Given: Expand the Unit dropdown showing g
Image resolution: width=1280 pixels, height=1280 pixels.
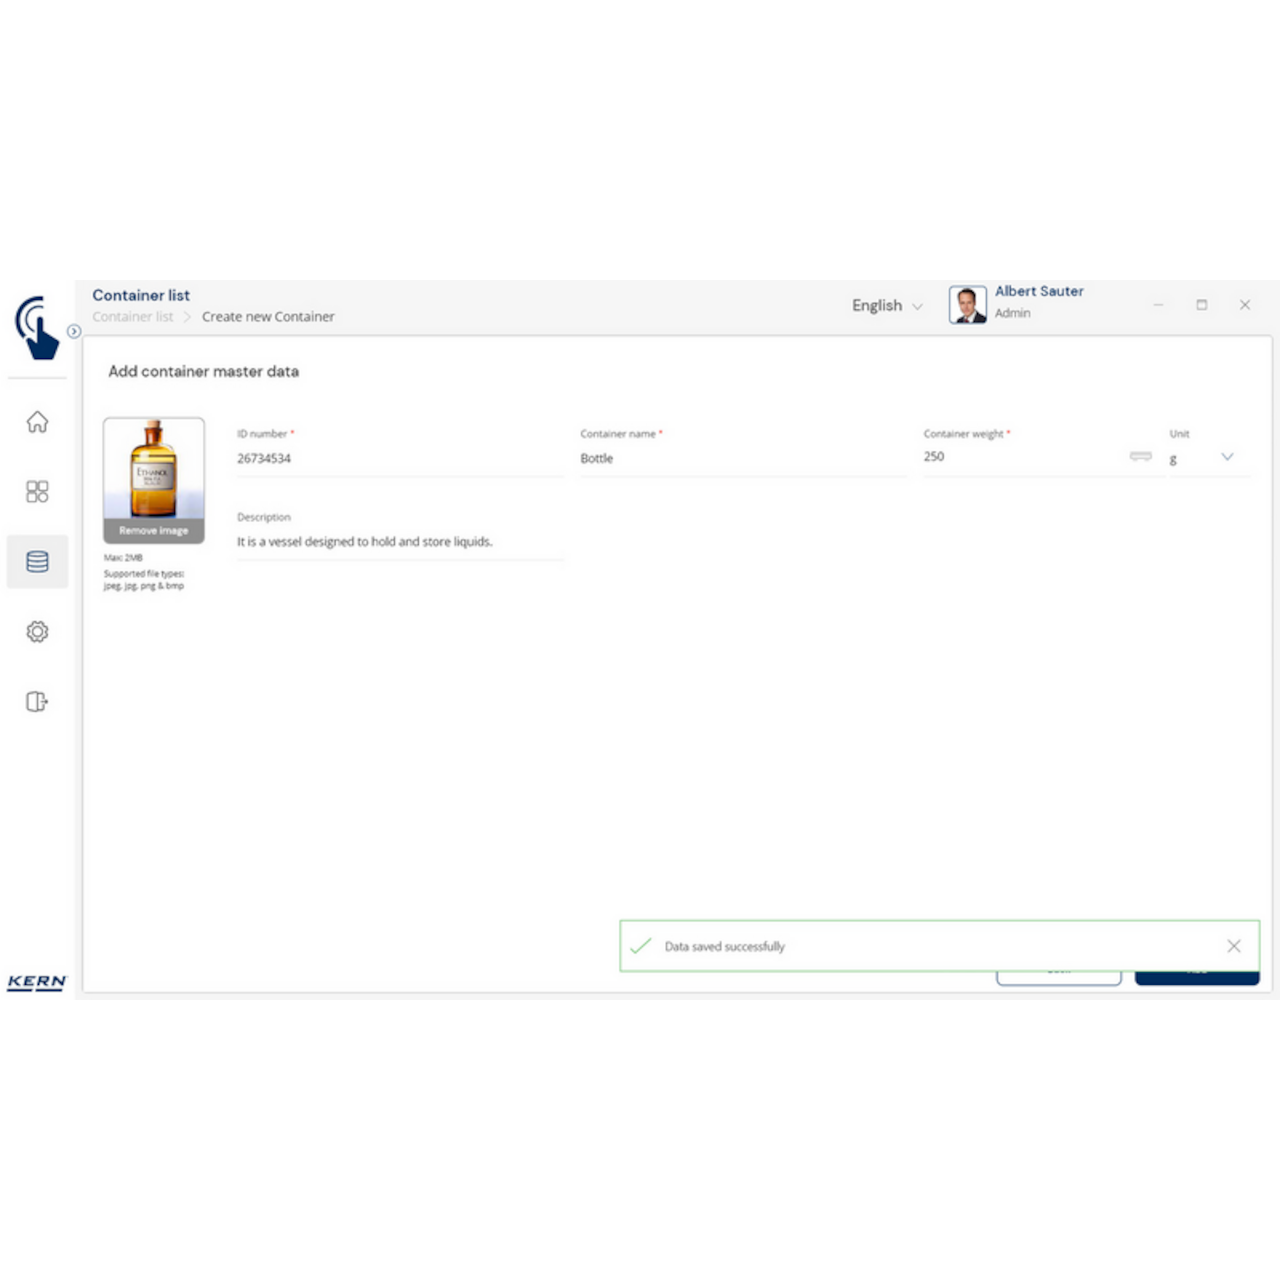Looking at the screenshot, I should point(1227,457).
